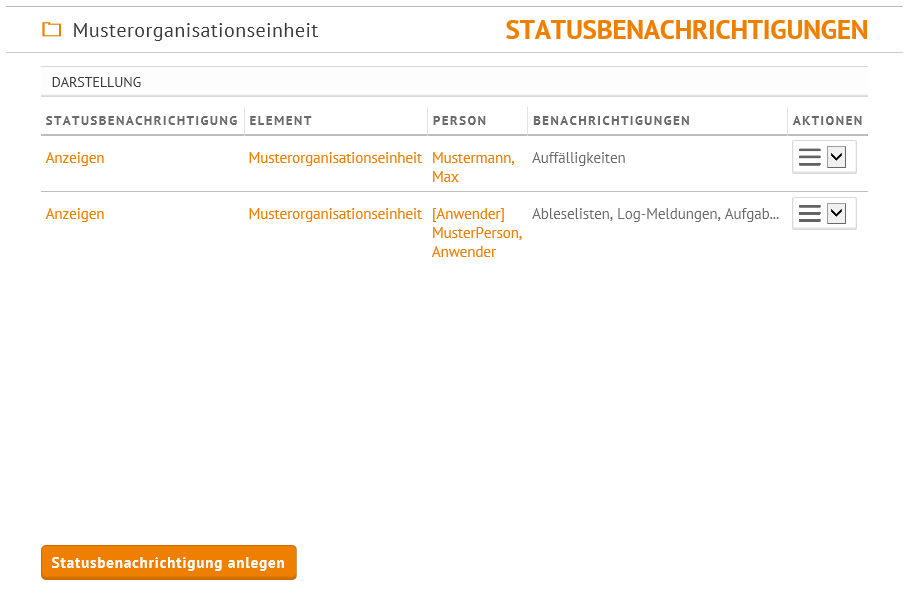The image size is (905, 597).
Task: Click the folder icon beside Musterorganisationseinheit heading
Action: (51, 29)
